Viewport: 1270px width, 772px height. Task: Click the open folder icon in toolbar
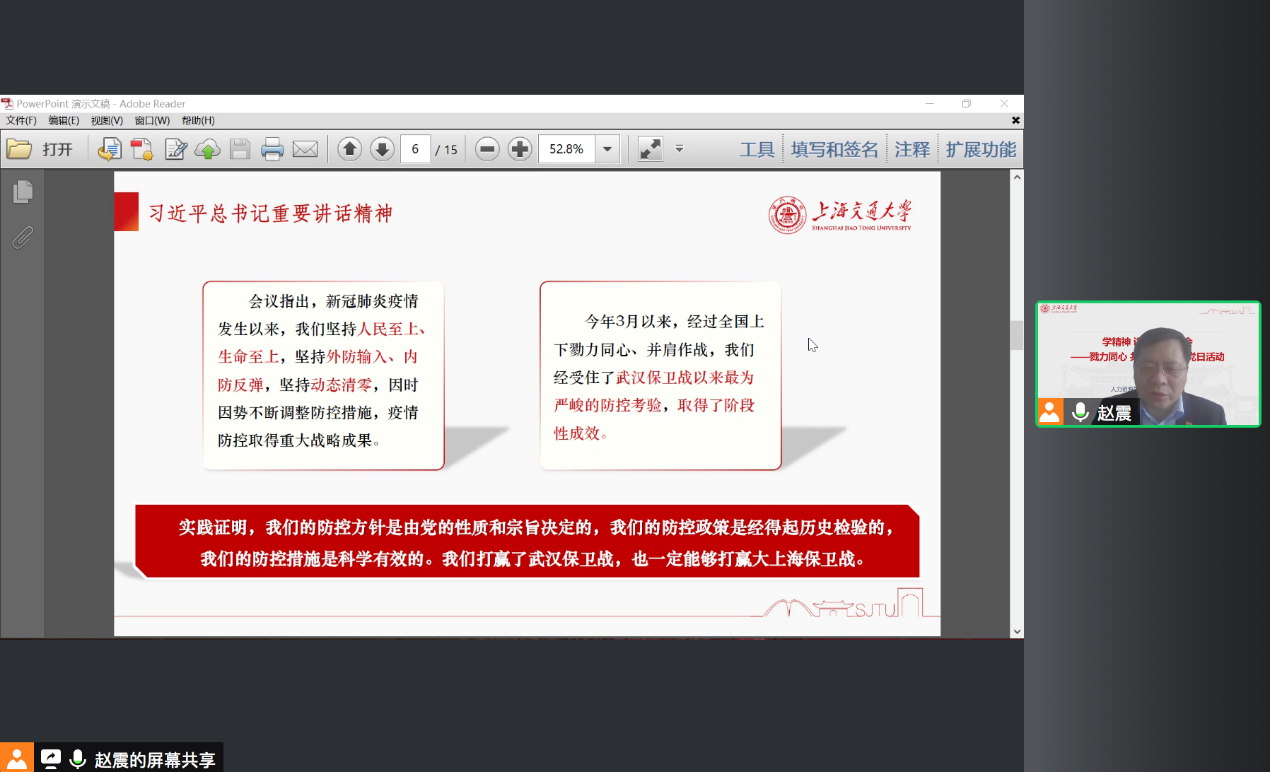(x=19, y=149)
